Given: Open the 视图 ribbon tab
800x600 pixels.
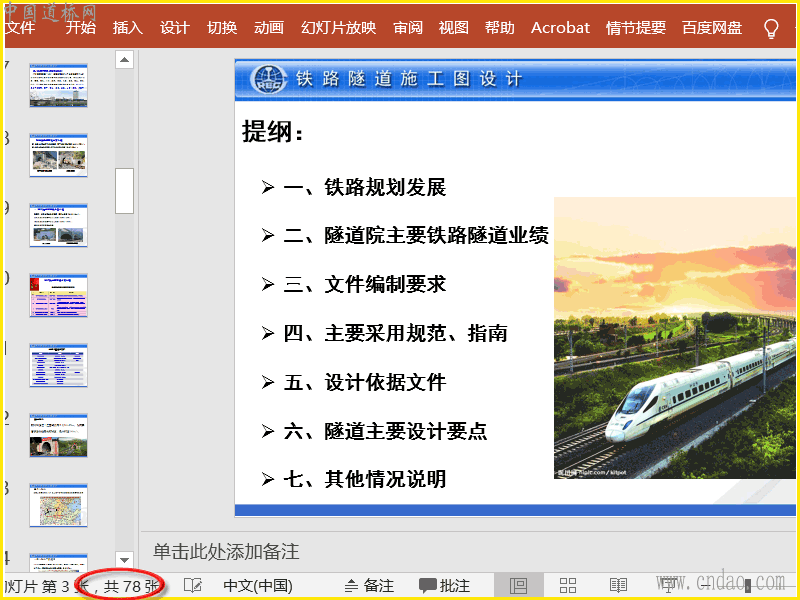Looking at the screenshot, I should pyautogui.click(x=454, y=27).
